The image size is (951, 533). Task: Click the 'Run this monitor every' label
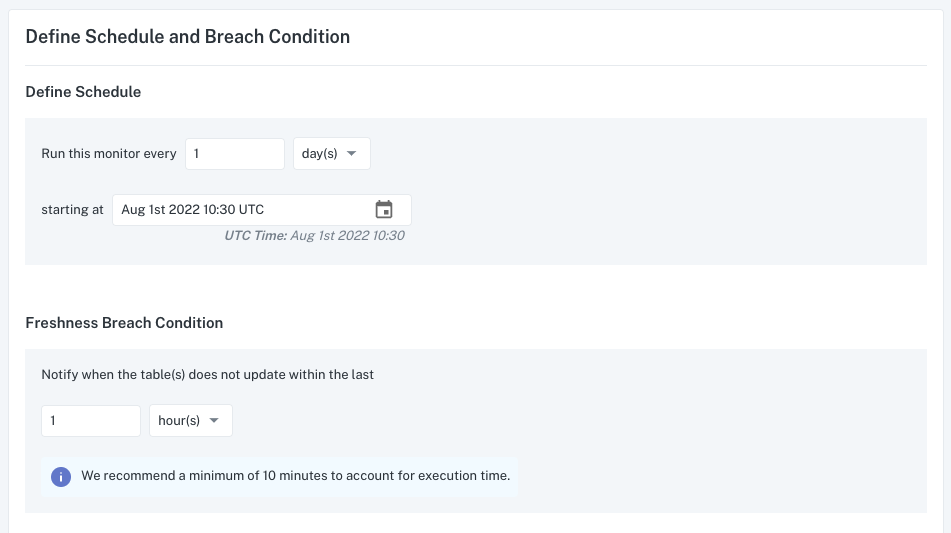click(x=109, y=154)
